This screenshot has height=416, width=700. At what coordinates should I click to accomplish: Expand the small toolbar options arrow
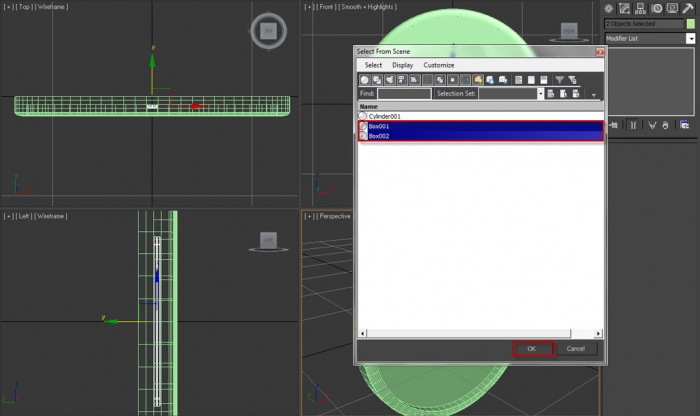tap(594, 95)
